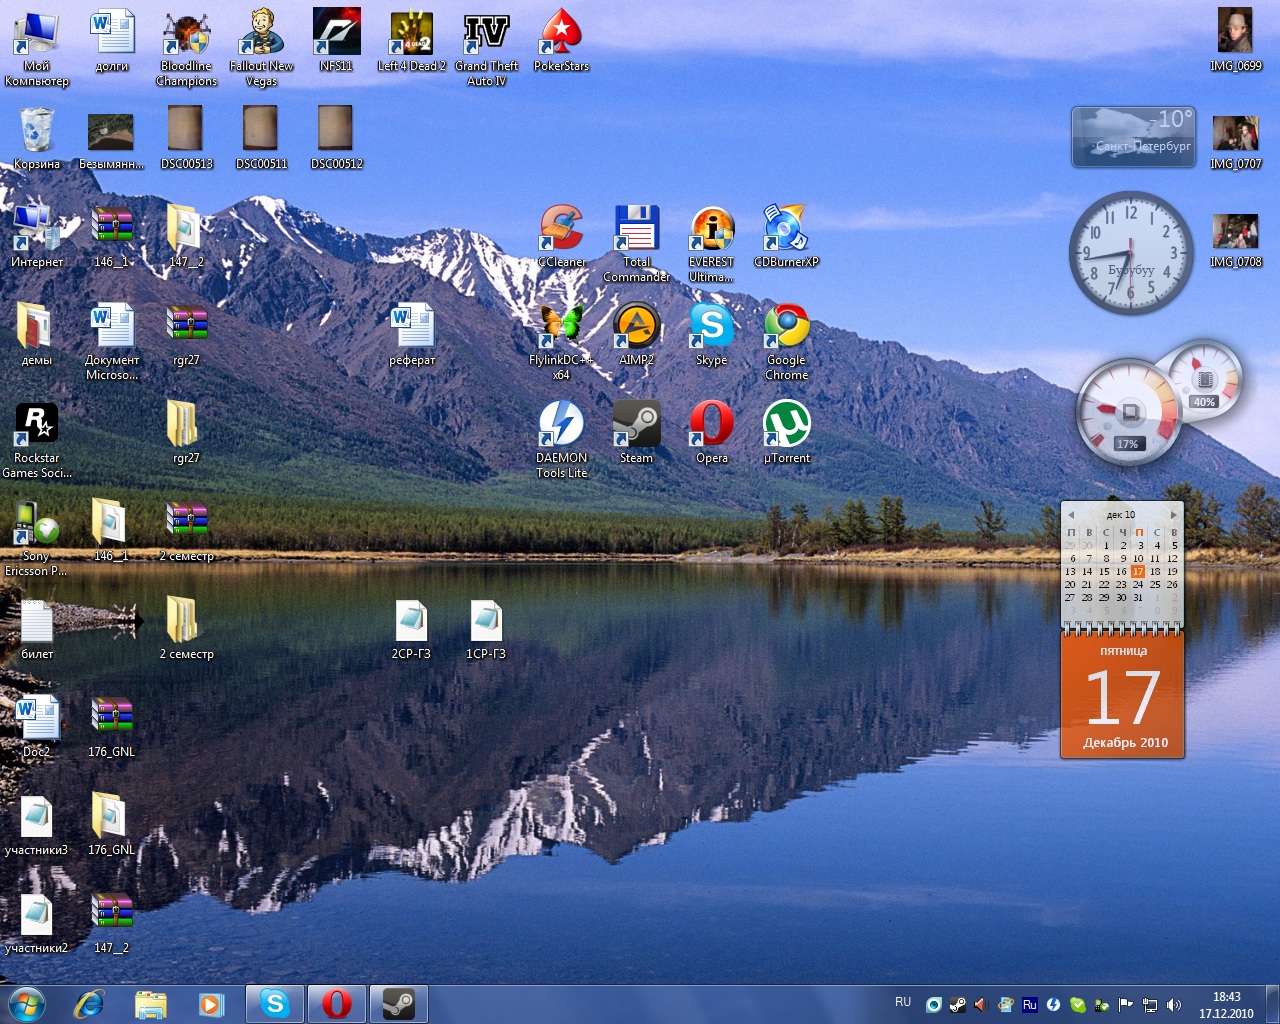Click the участники2 file icon
The image size is (1280, 1024).
pyautogui.click(x=37, y=922)
